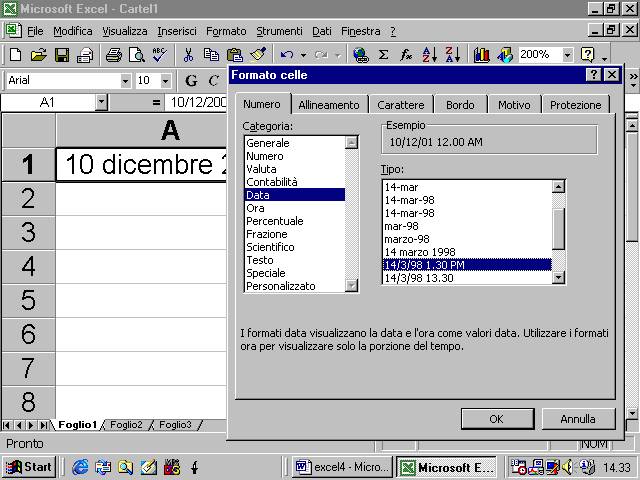Click OK in Formato celle dialog

(x=497, y=419)
